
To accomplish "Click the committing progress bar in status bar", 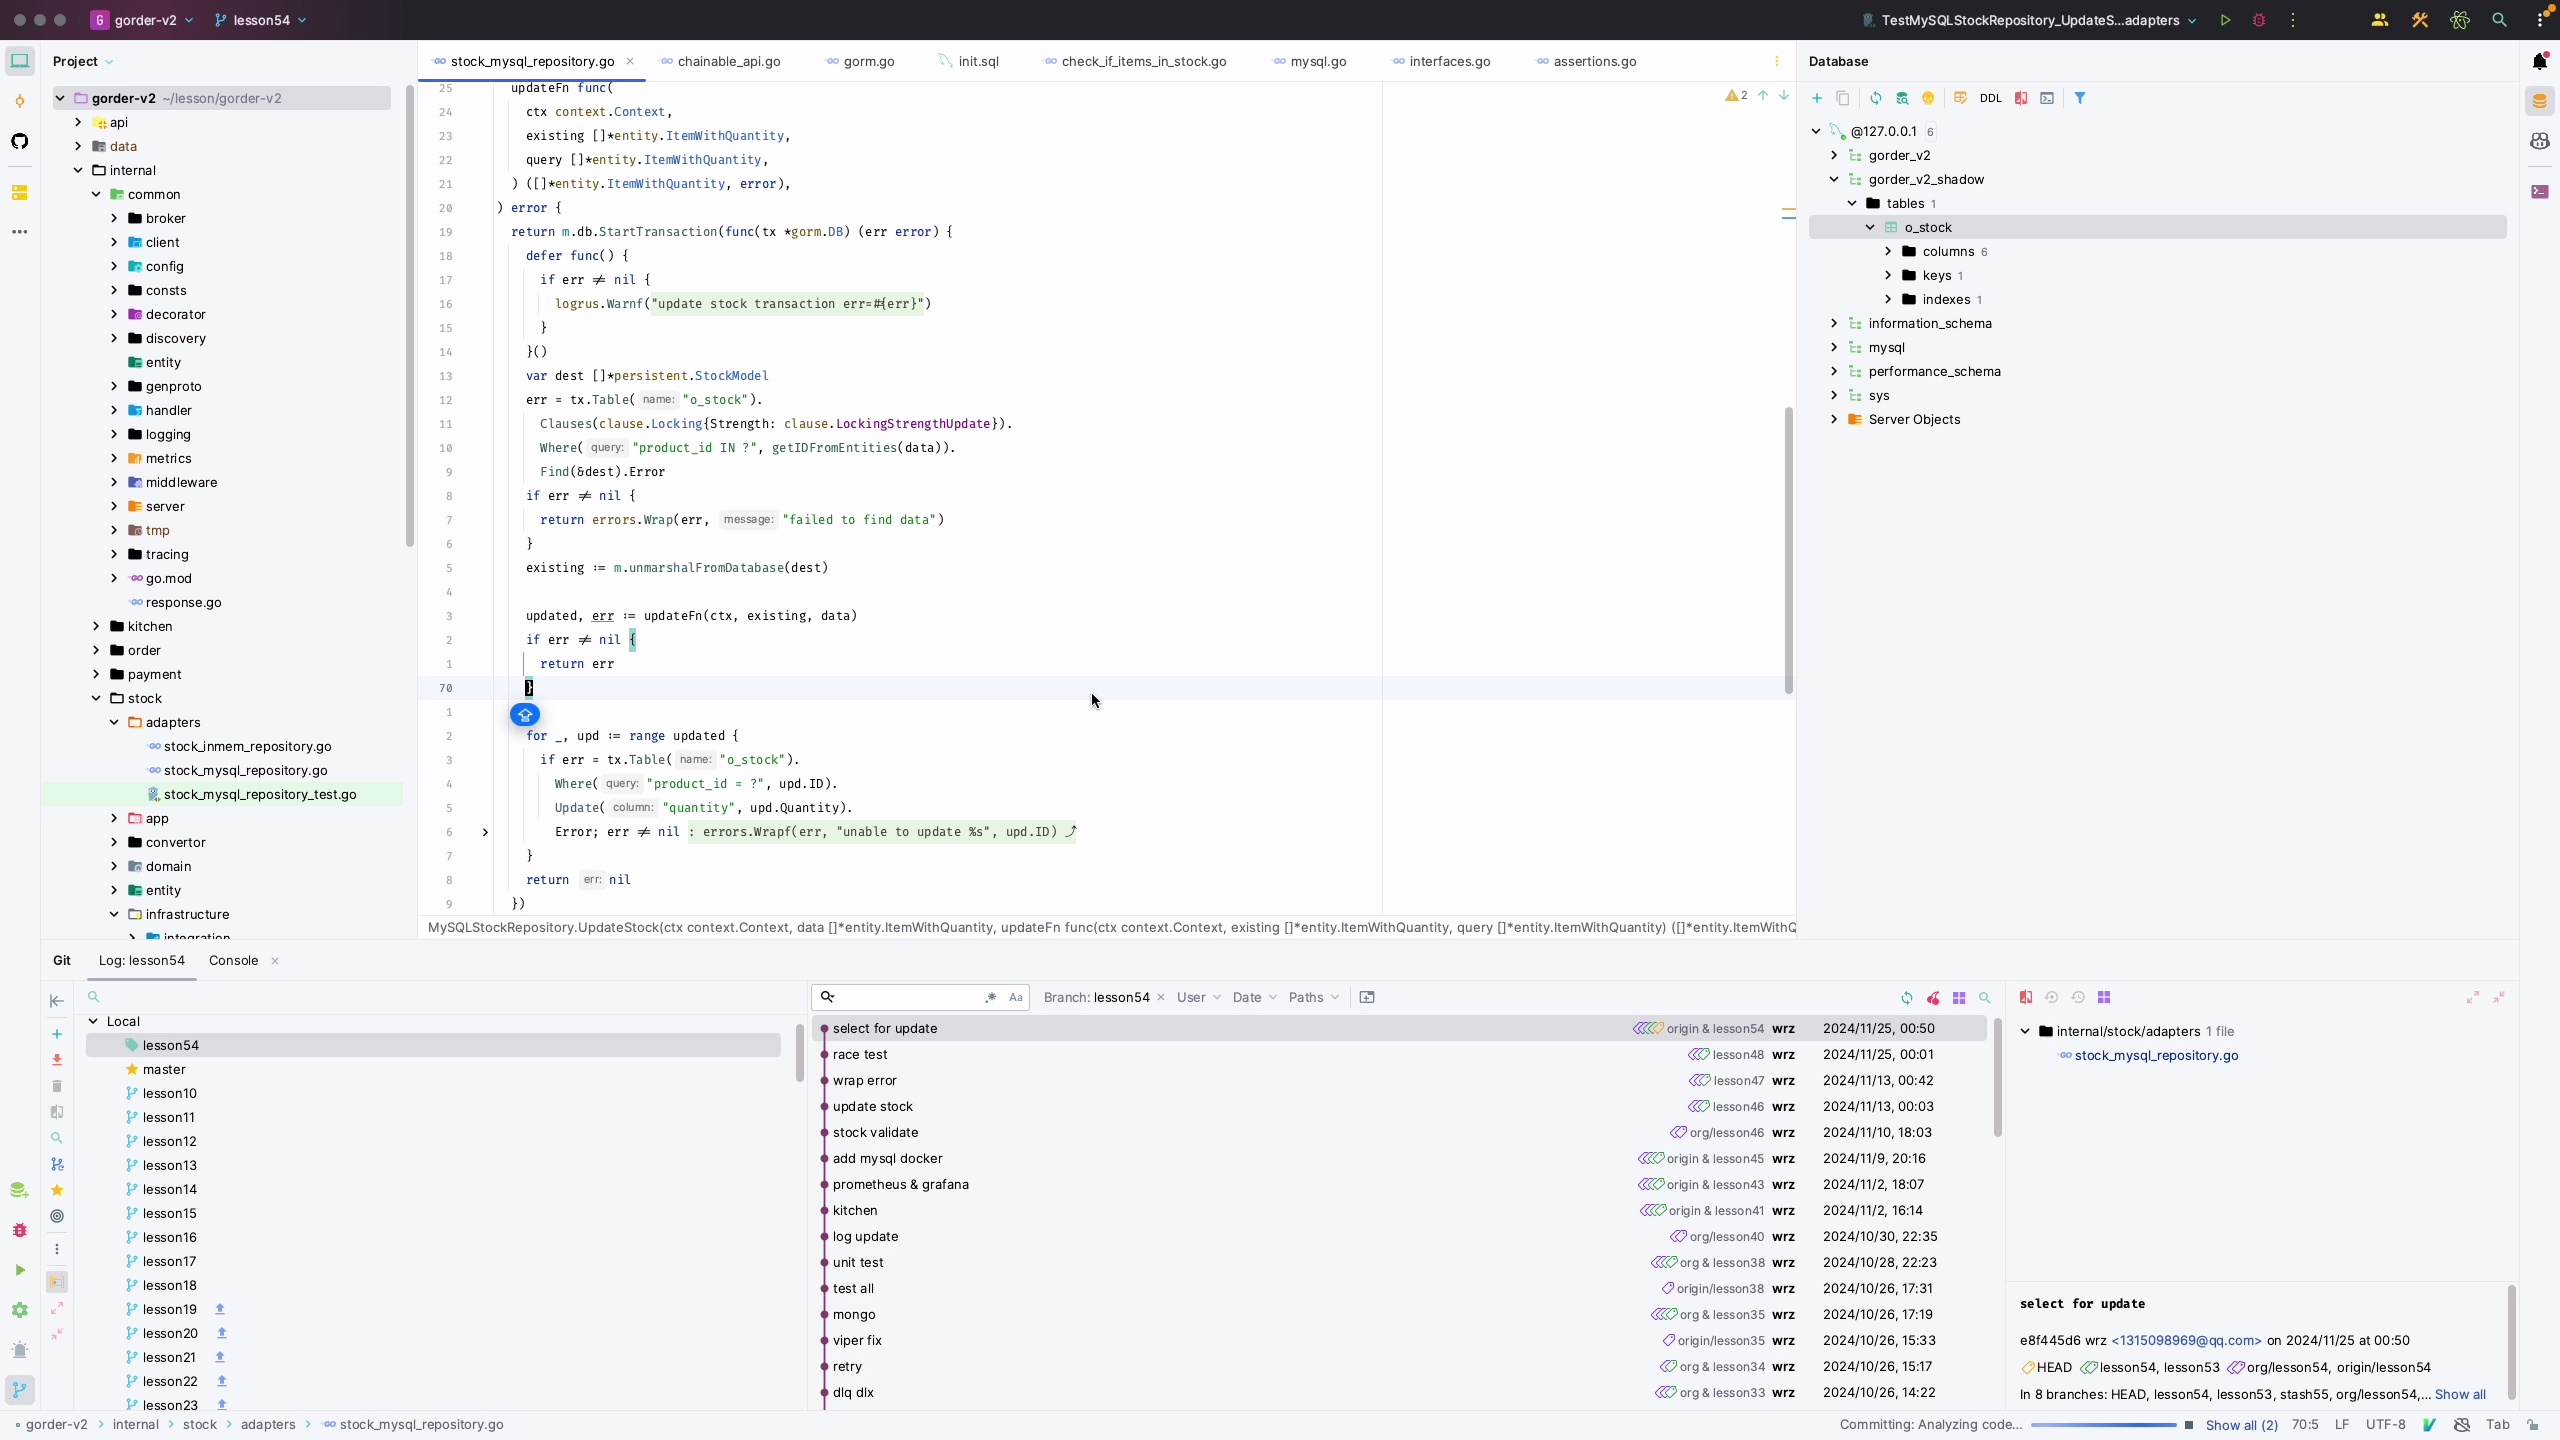I will pos(2102,1425).
